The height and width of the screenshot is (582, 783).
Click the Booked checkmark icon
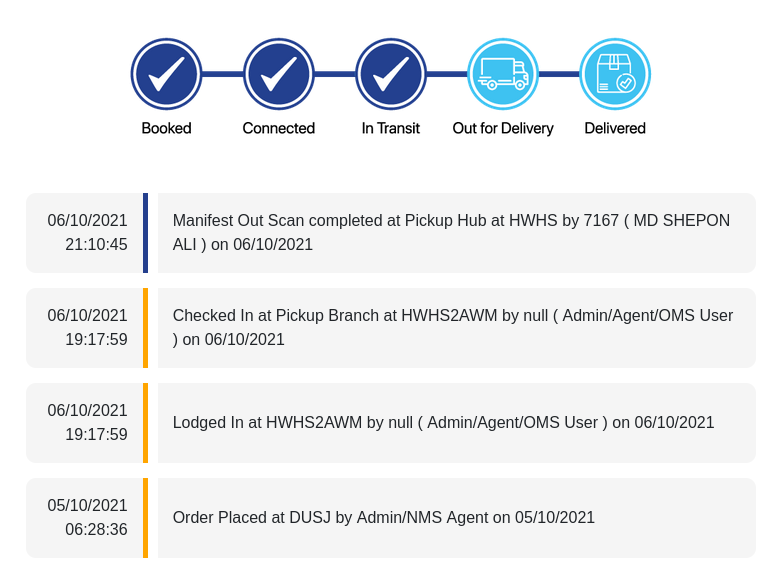[166, 74]
